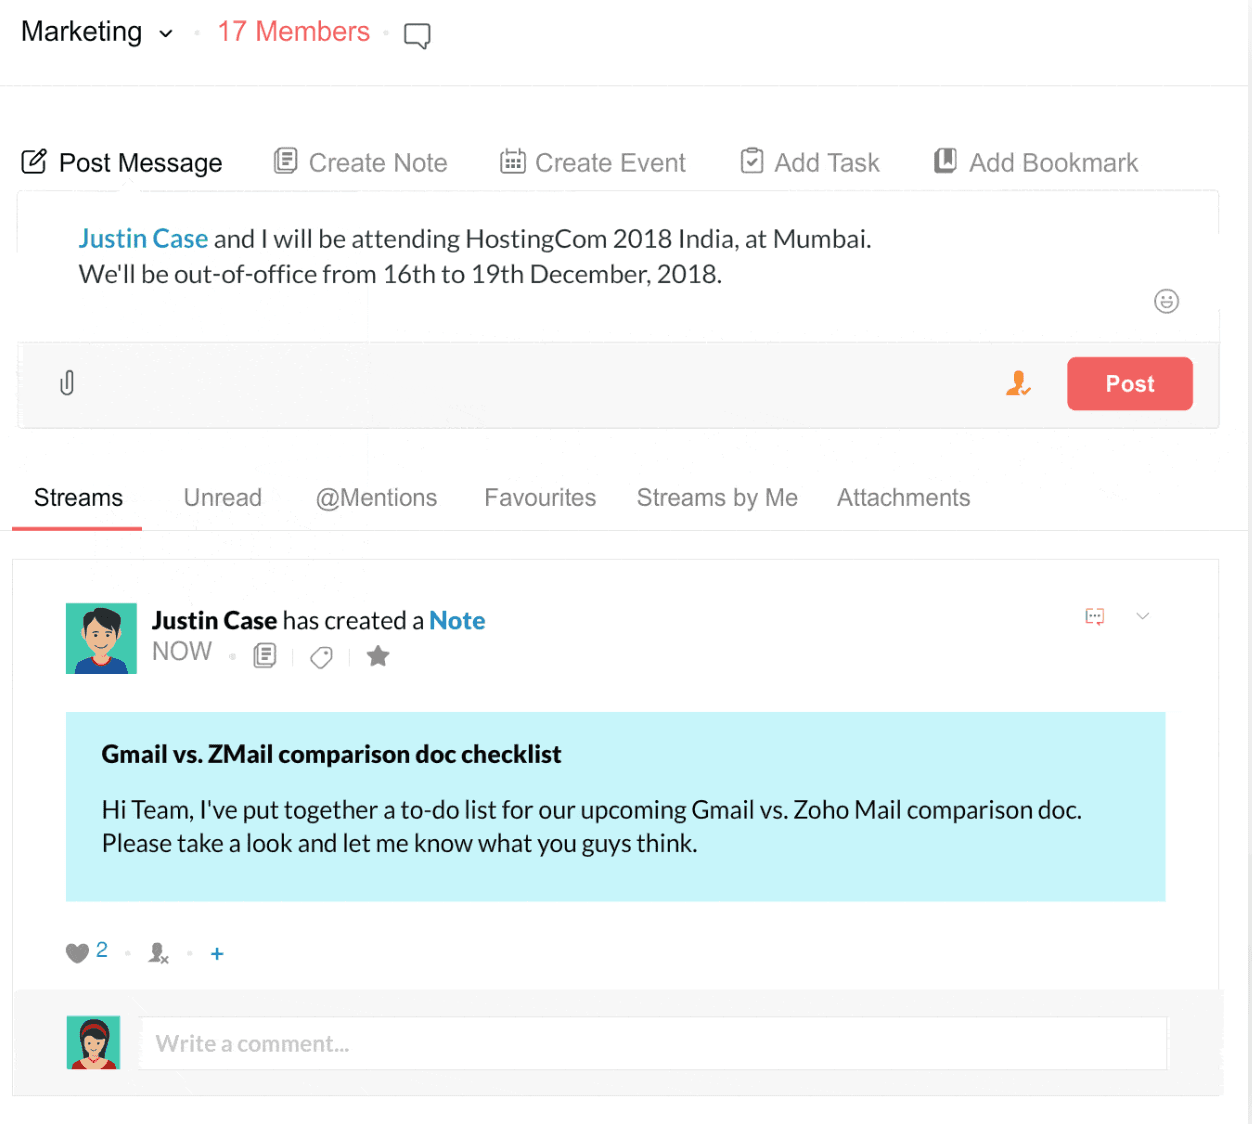Mark Justin Case's note as favourite
Screen dimensions: 1252x1124
click(378, 656)
